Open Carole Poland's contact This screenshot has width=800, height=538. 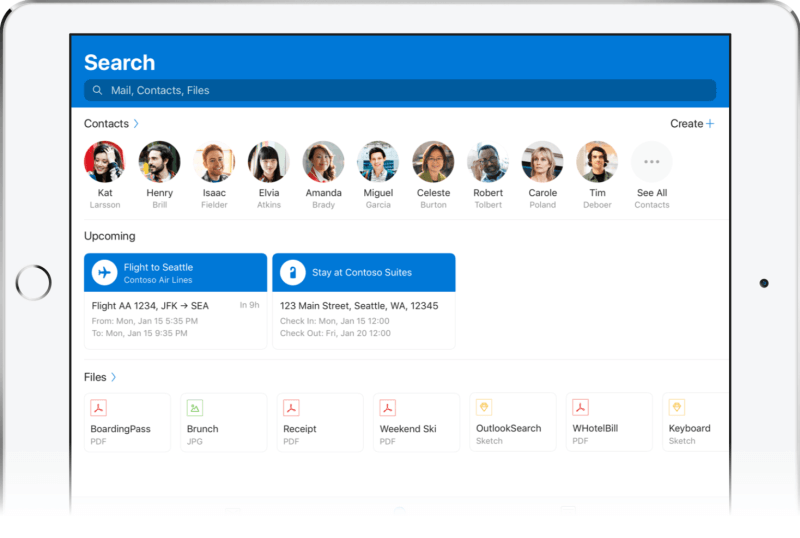click(542, 162)
